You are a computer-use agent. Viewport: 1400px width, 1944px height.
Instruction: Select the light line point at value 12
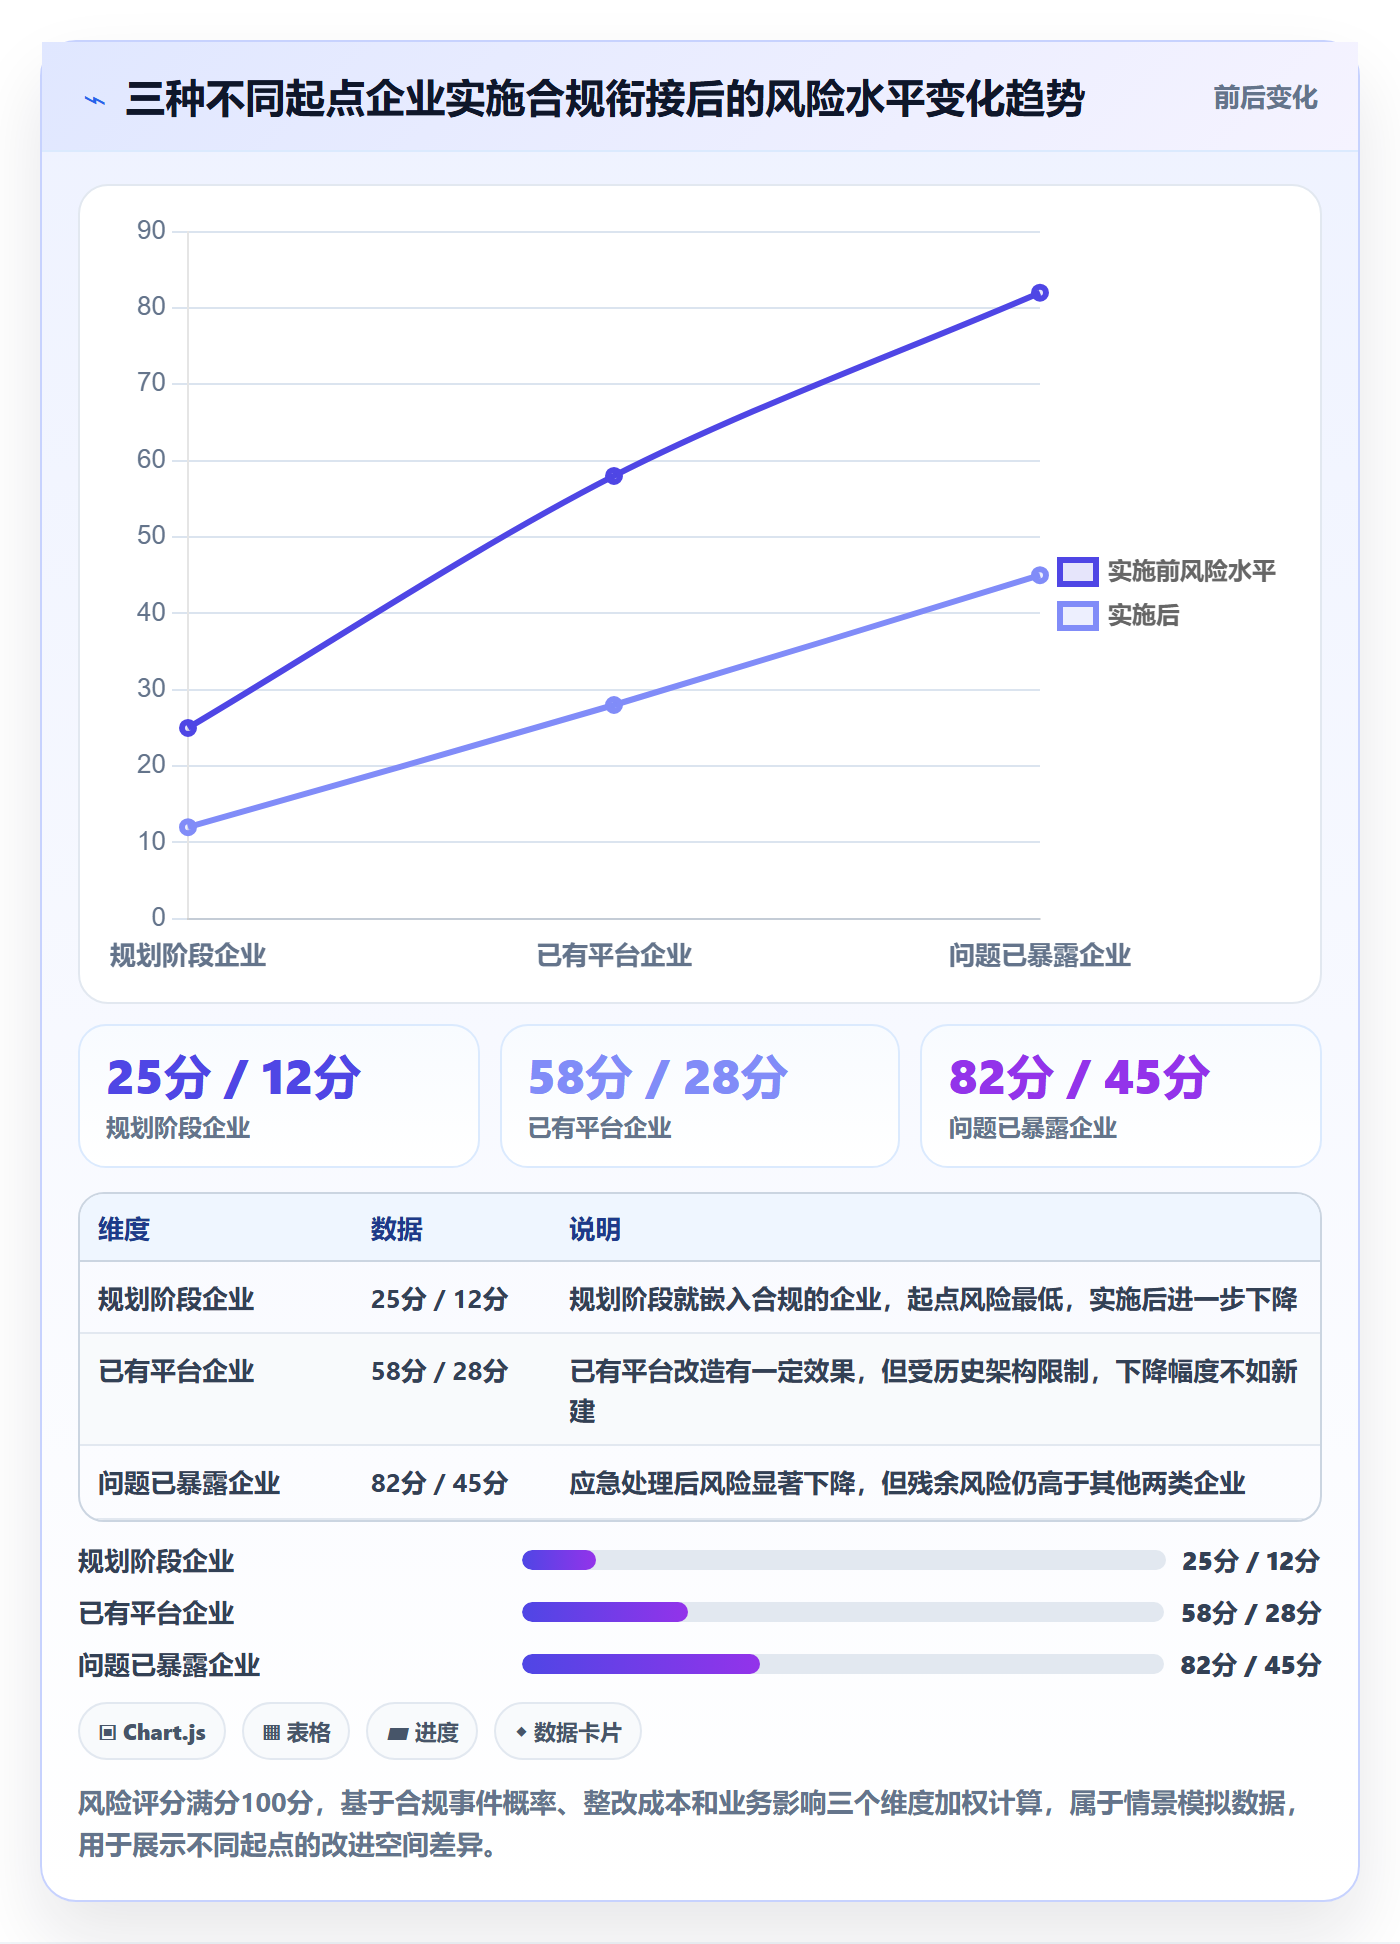coord(188,827)
